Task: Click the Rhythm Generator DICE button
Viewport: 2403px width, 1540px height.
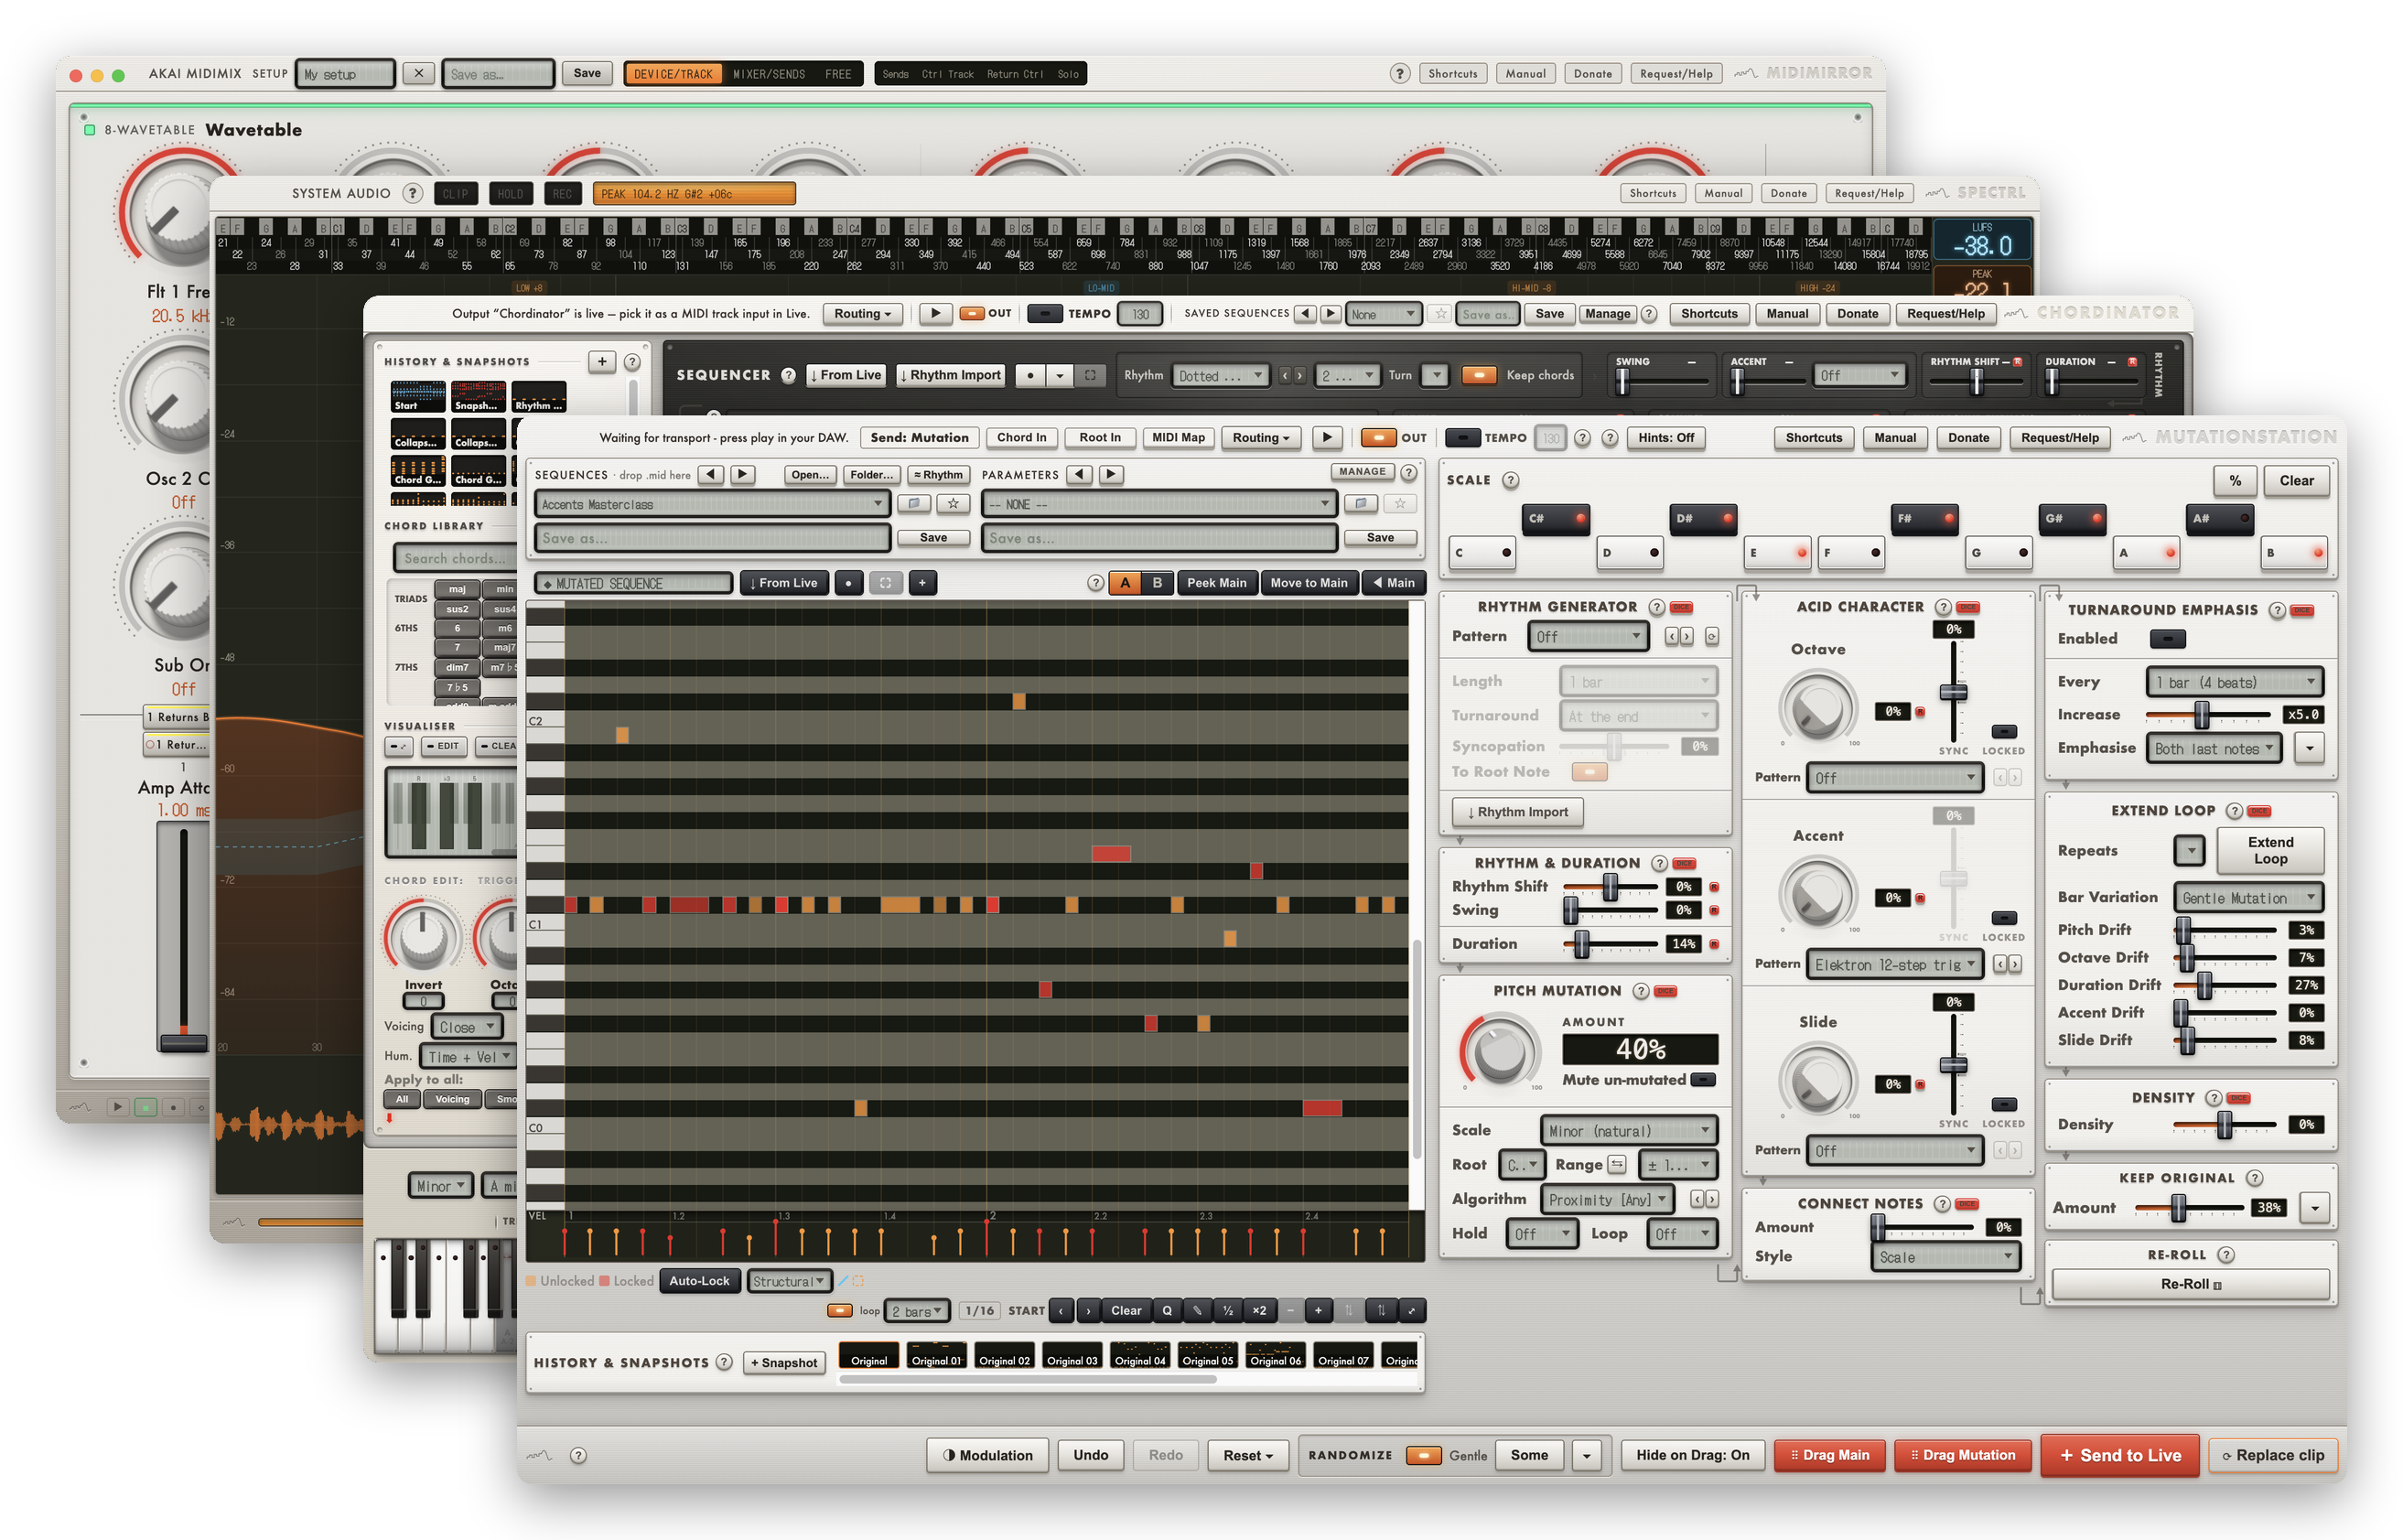Action: pos(1681,608)
